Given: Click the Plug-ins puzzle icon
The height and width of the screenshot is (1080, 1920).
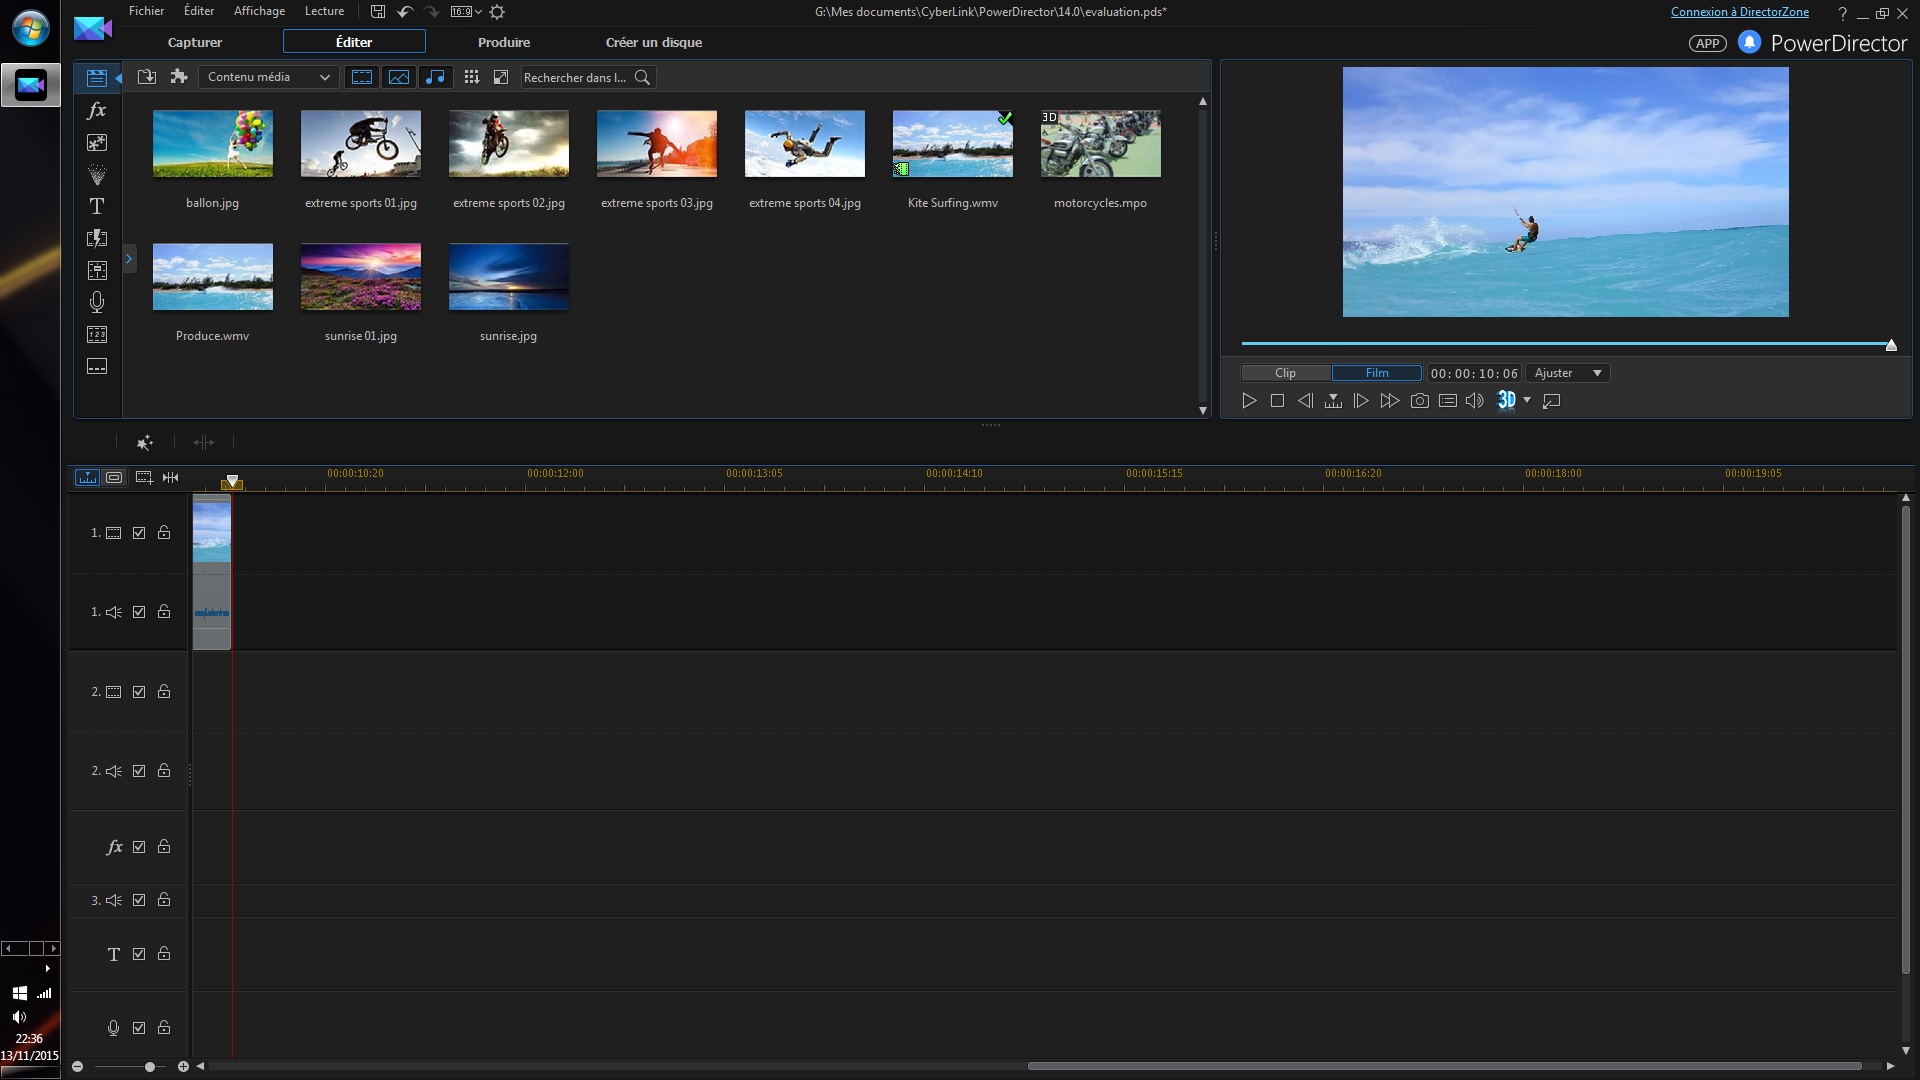Looking at the screenshot, I should point(179,77).
